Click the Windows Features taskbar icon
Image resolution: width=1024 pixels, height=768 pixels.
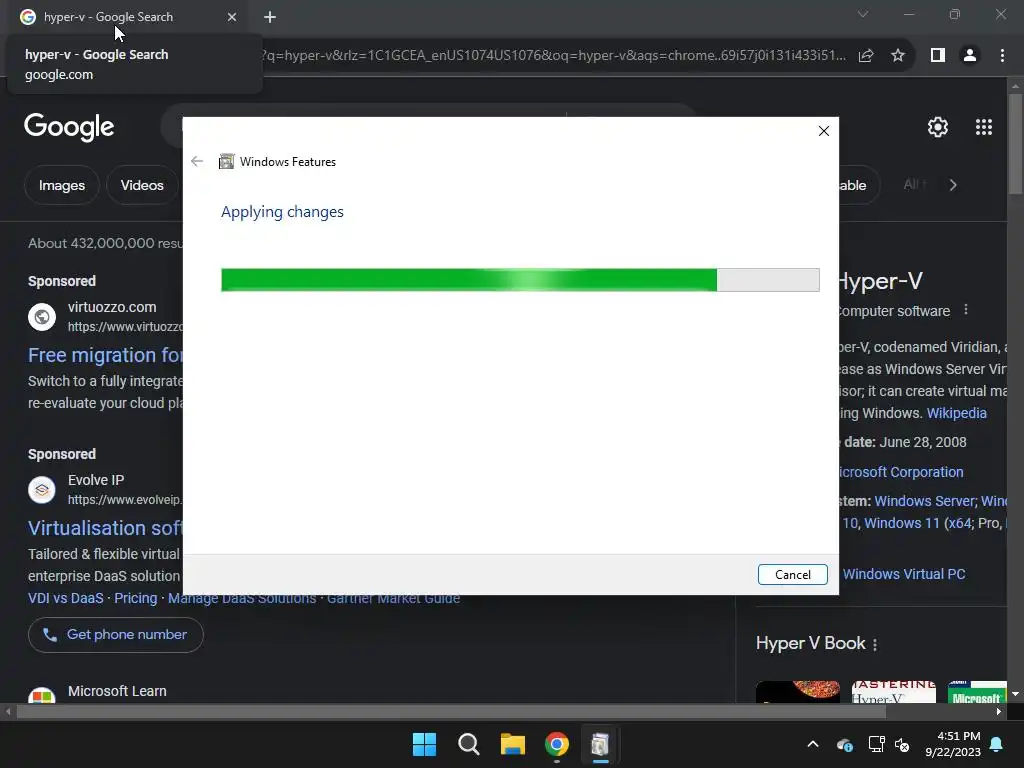click(600, 744)
